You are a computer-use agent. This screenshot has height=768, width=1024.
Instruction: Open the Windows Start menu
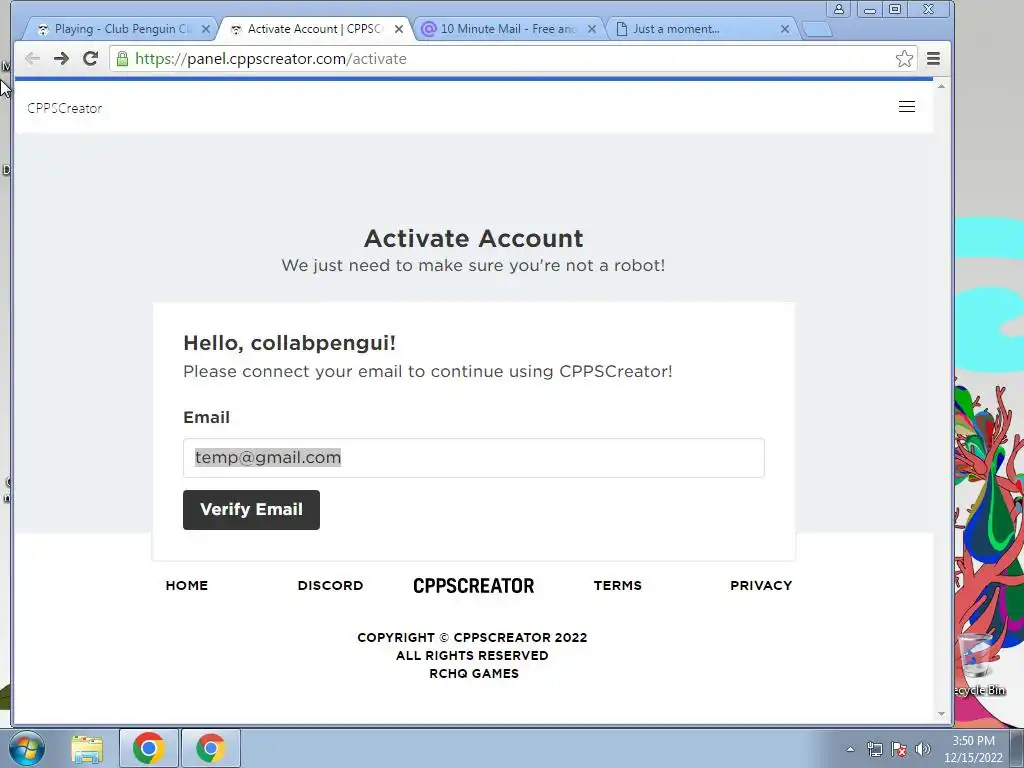click(27, 748)
